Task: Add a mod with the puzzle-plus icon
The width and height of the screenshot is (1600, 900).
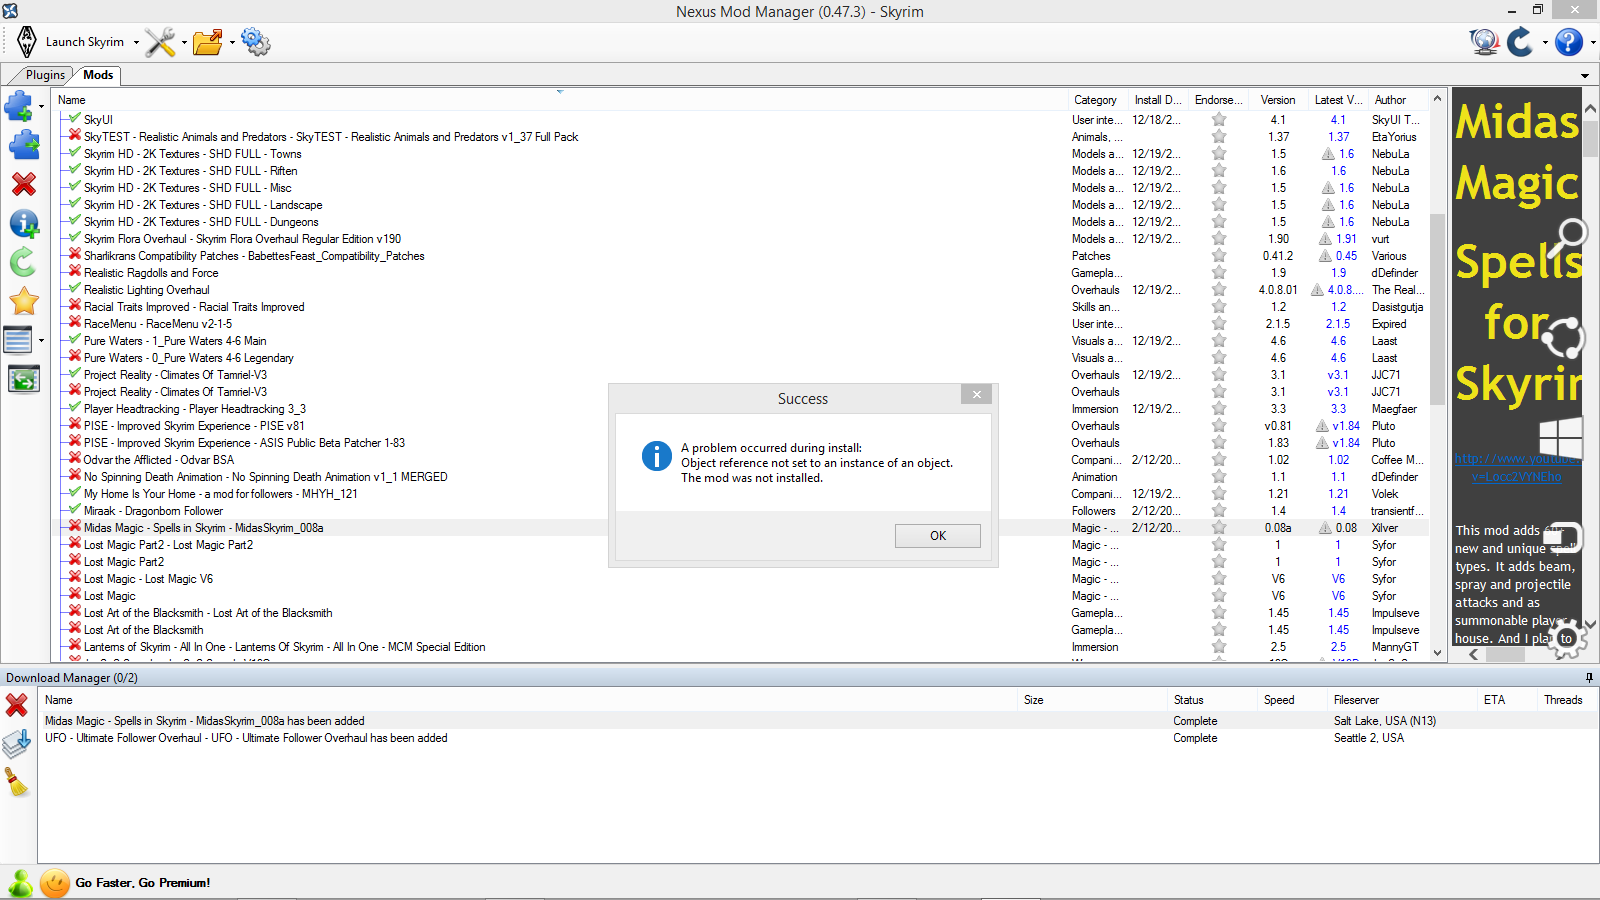Action: click(x=19, y=105)
